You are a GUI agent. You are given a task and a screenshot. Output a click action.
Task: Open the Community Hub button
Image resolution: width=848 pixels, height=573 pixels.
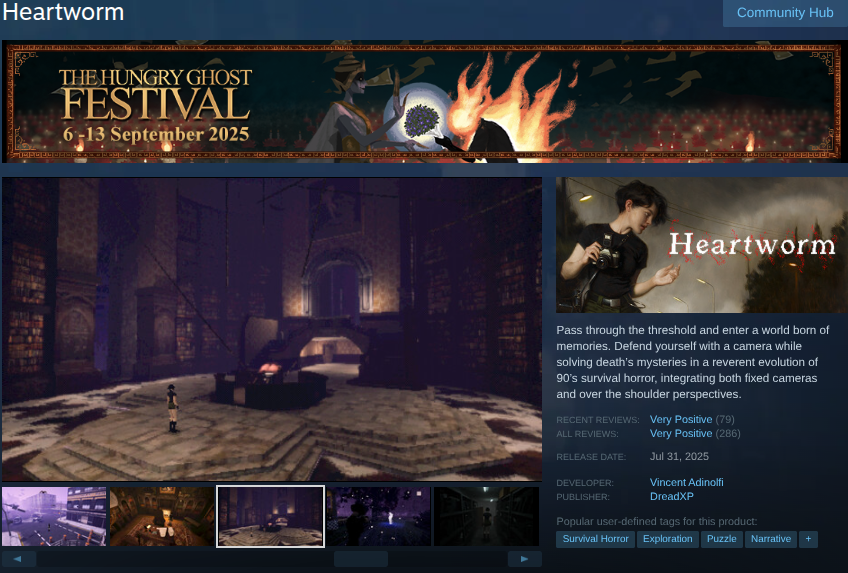pyautogui.click(x=785, y=13)
